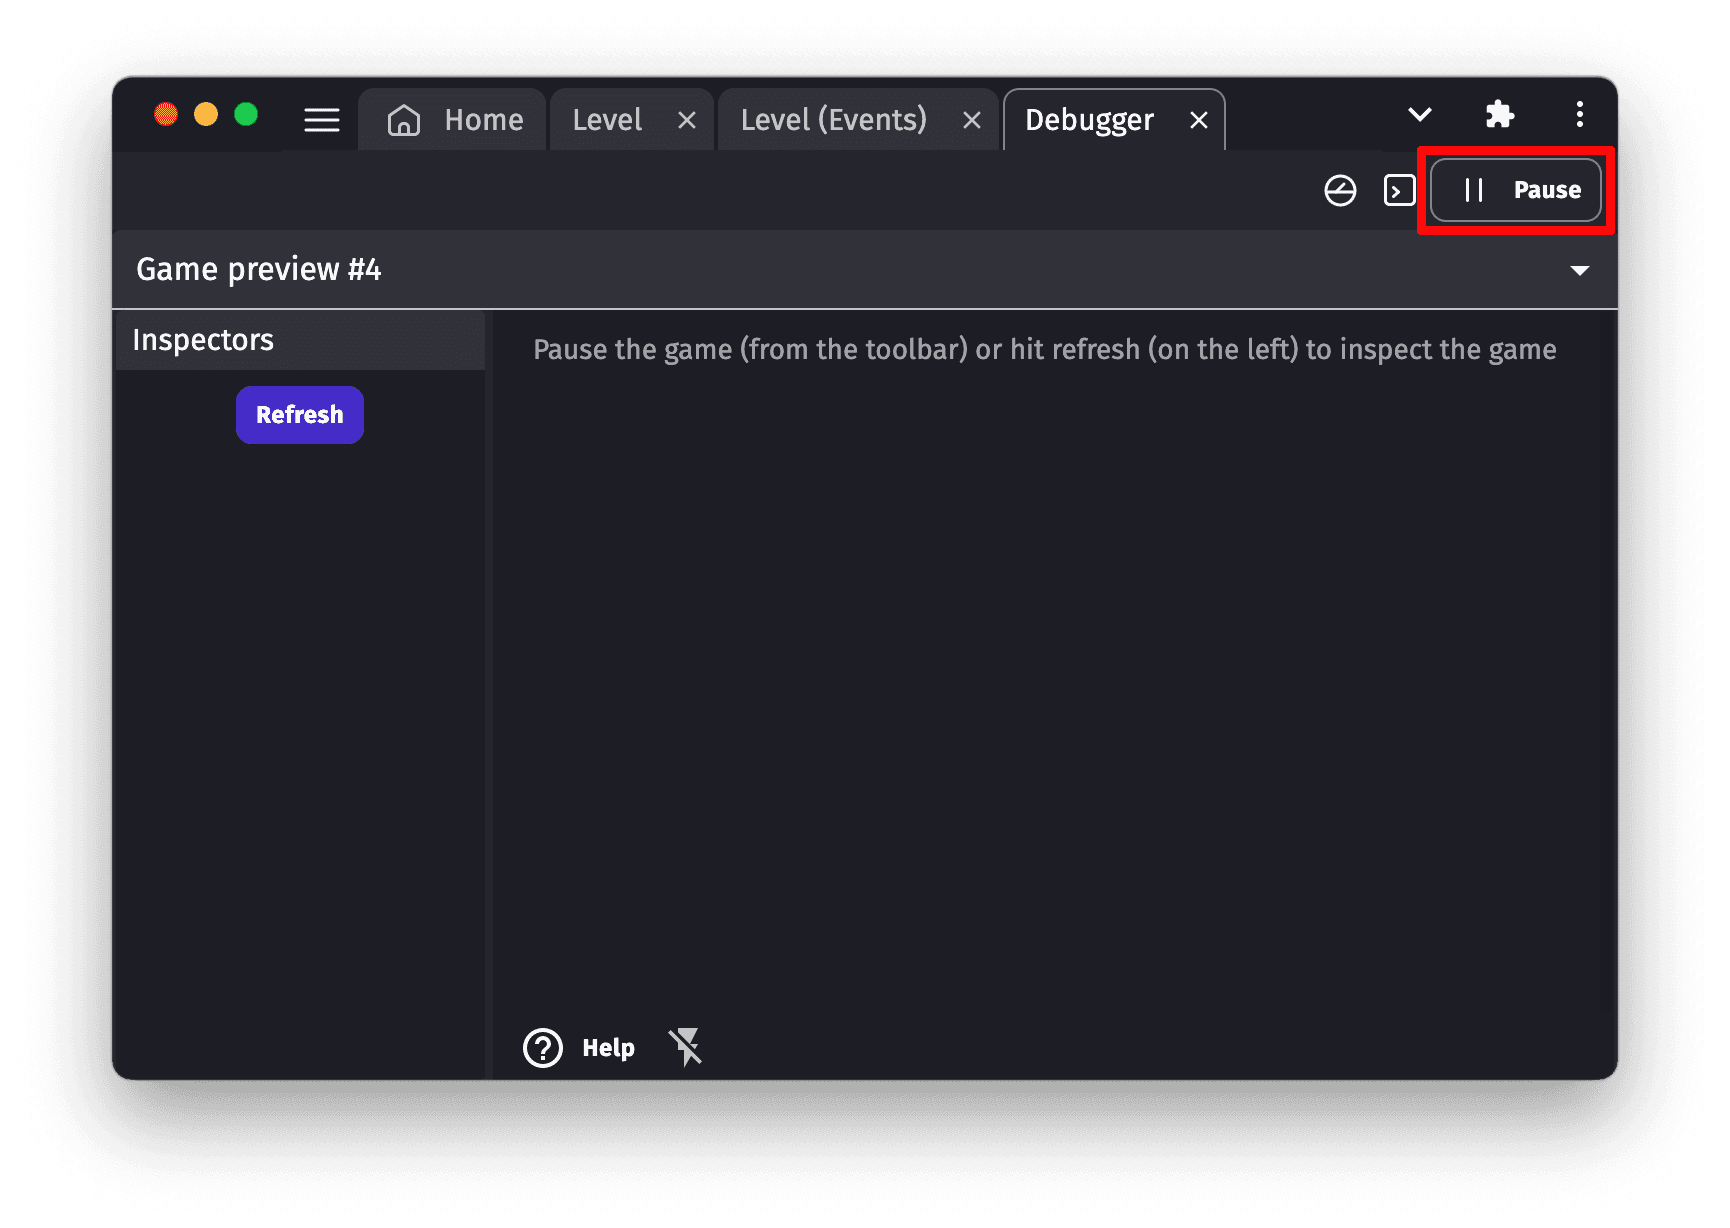The image size is (1730, 1228).
Task: Open the profiler gauge icon
Action: [x=1340, y=190]
